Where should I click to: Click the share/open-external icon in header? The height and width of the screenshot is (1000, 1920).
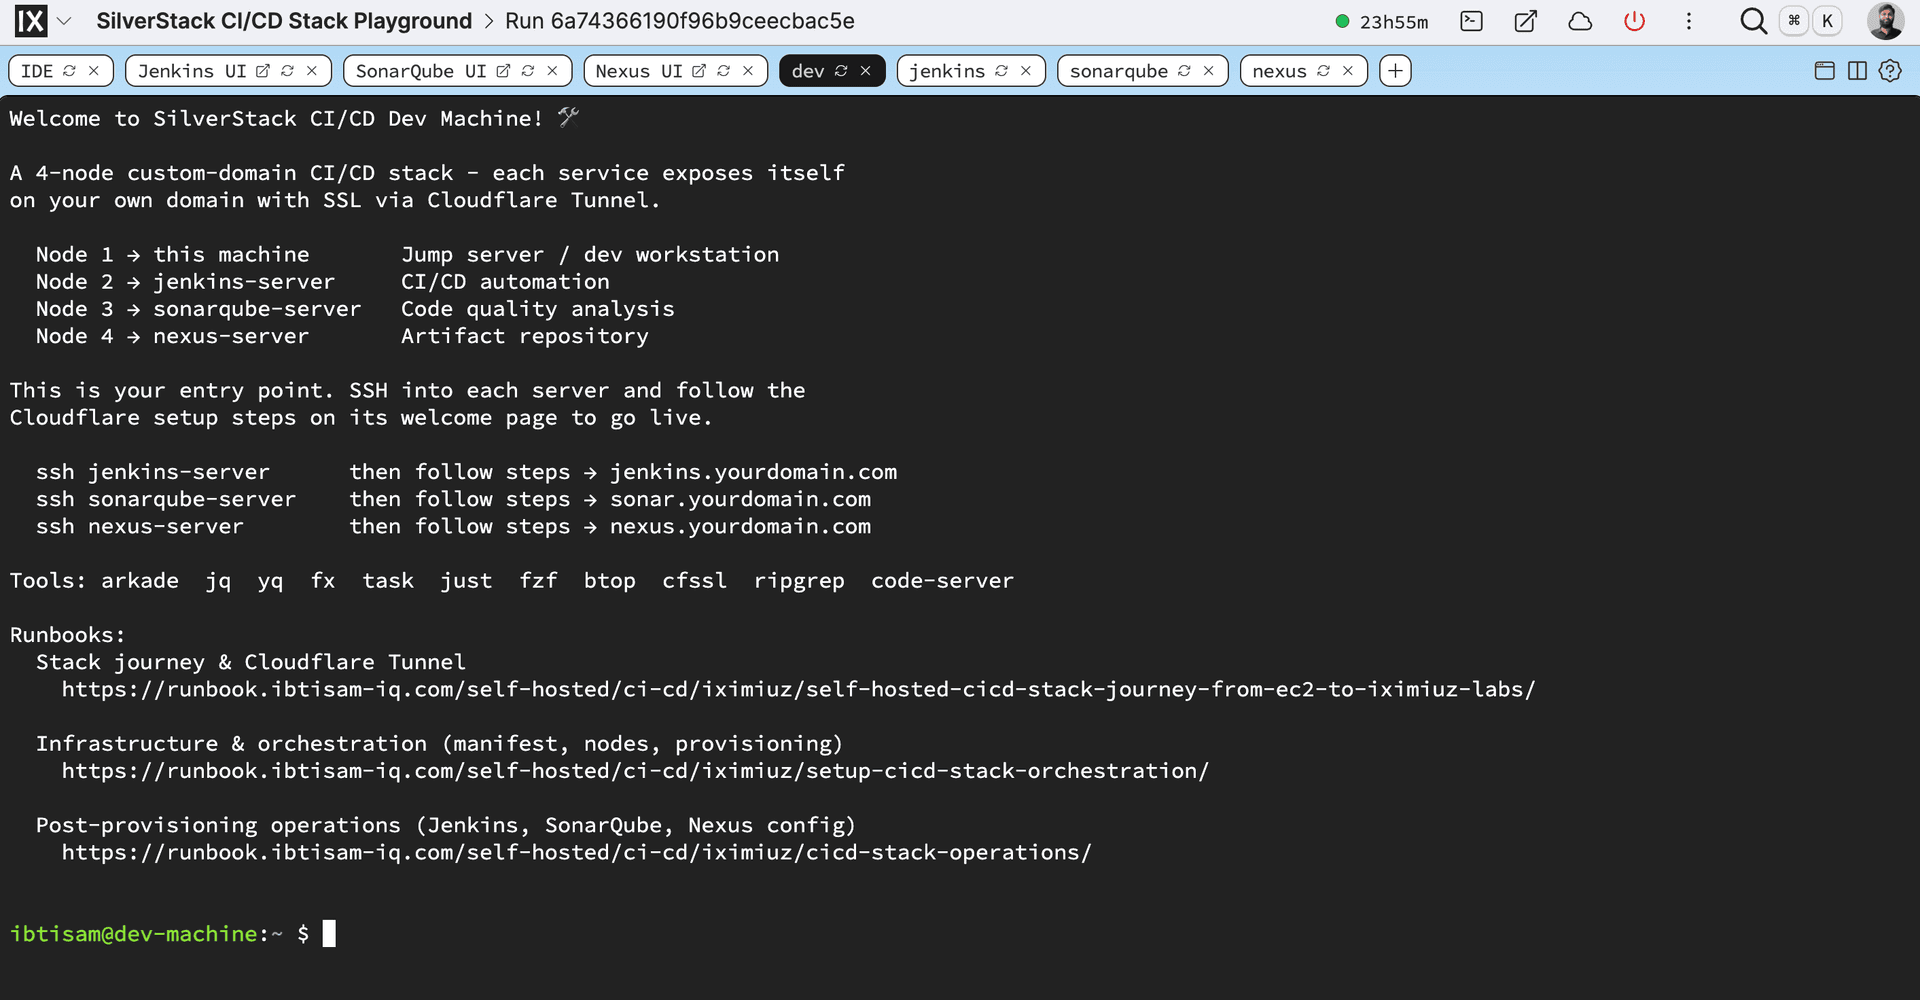point(1526,21)
